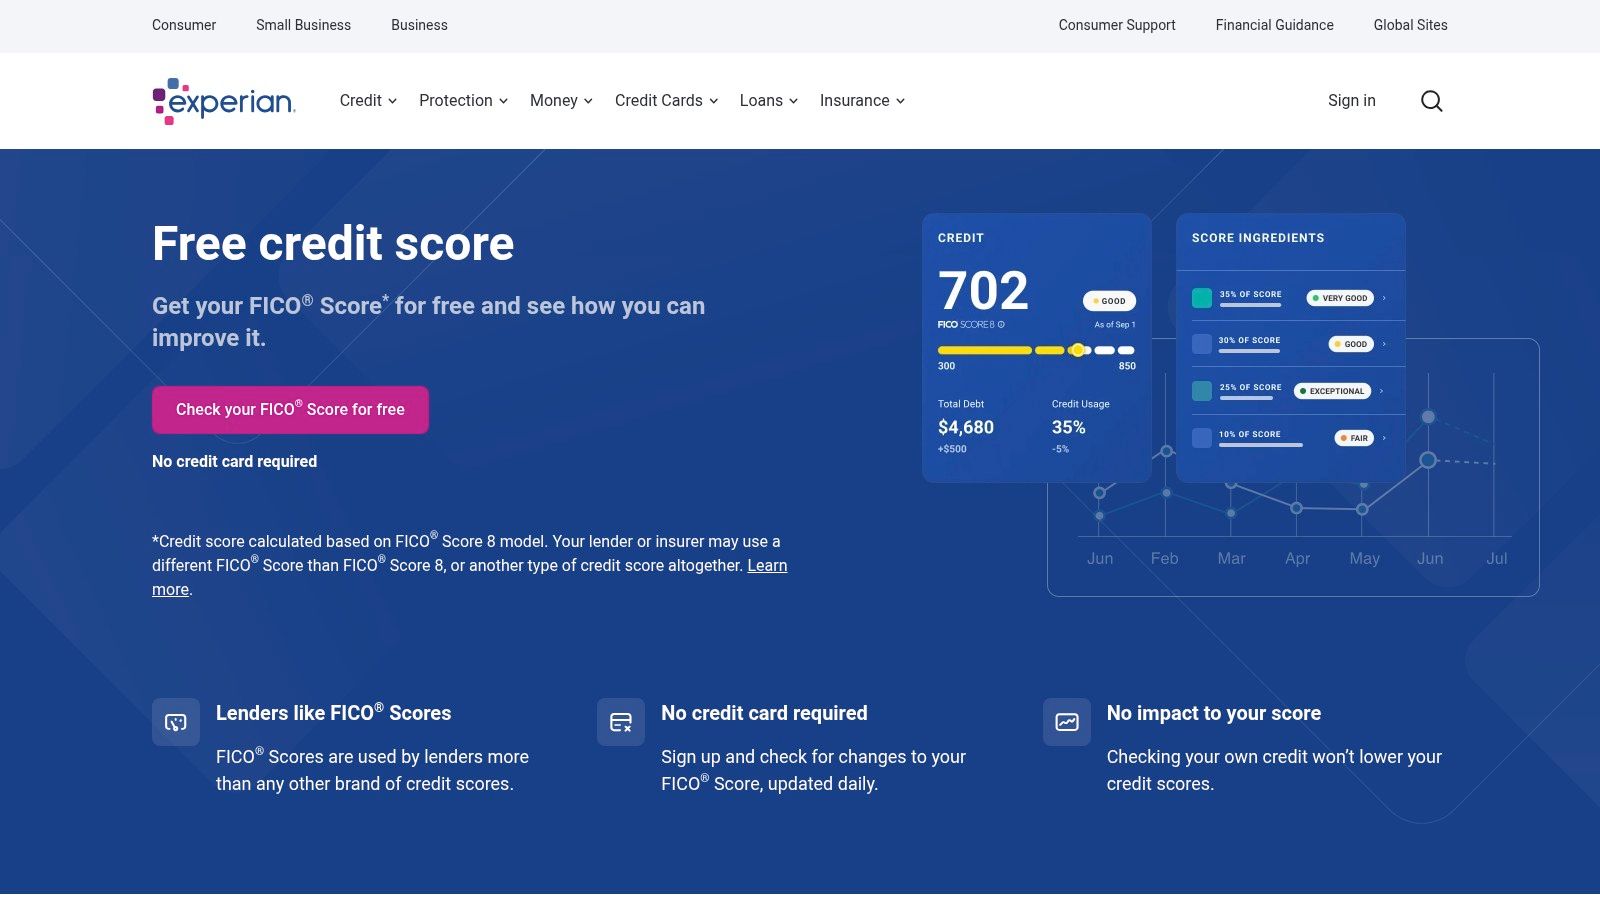Follow the Learn more link

click(767, 566)
